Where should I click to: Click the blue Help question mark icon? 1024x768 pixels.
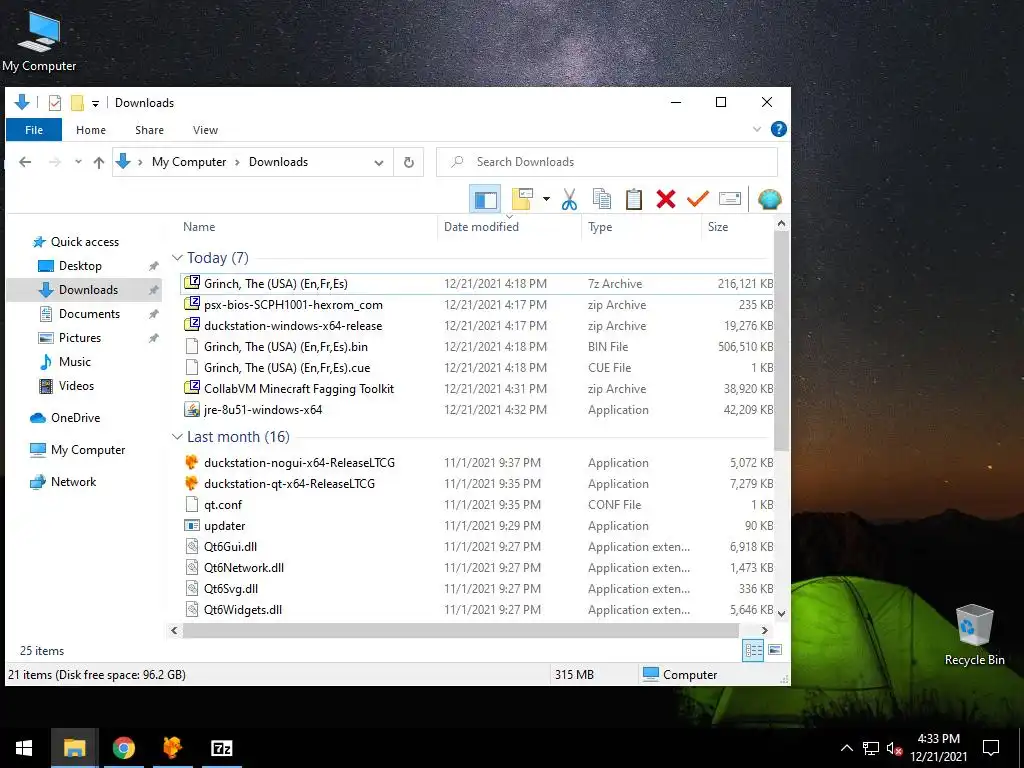tap(778, 129)
